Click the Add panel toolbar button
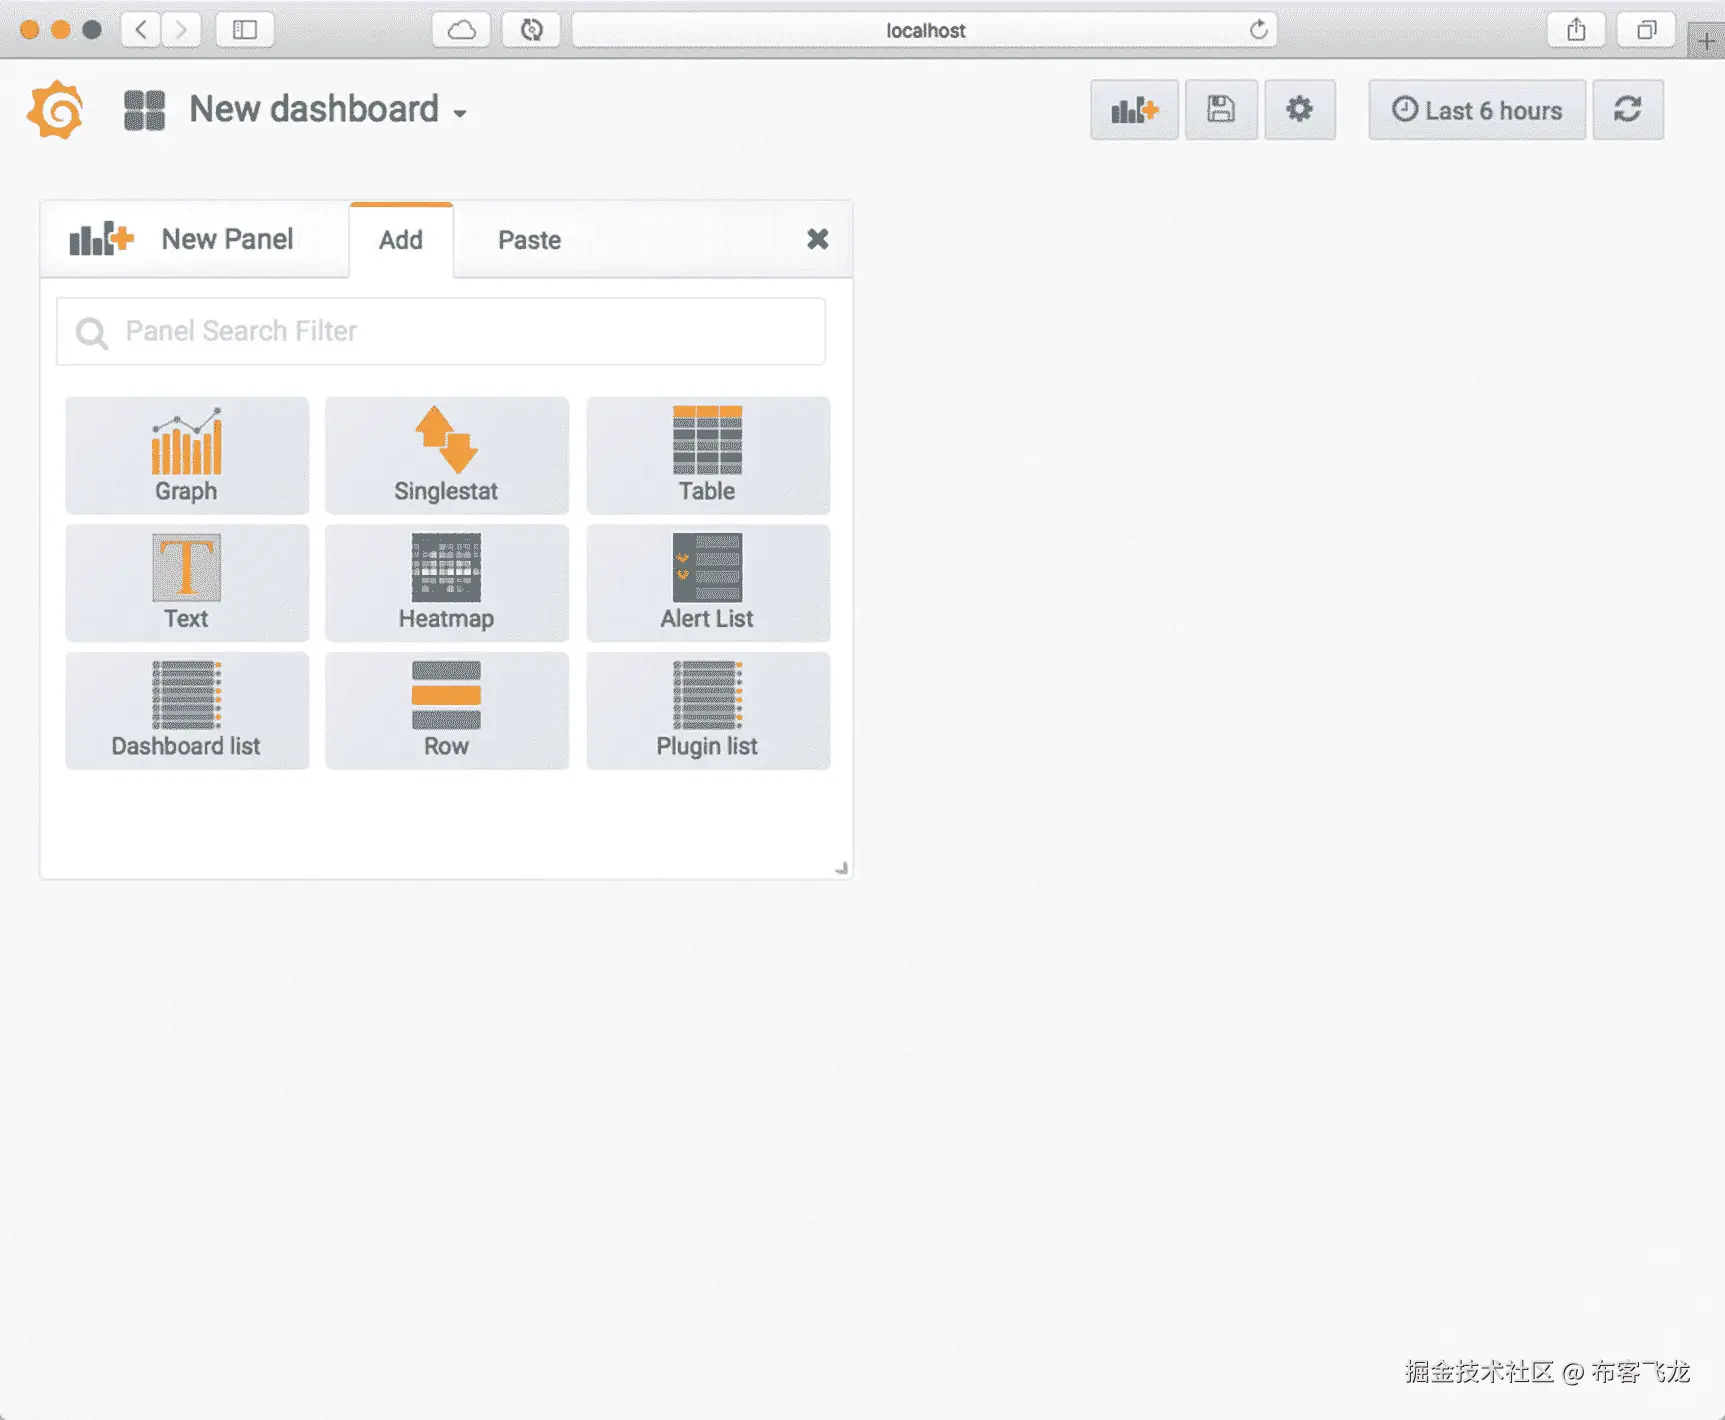The image size is (1725, 1420). [x=1134, y=110]
